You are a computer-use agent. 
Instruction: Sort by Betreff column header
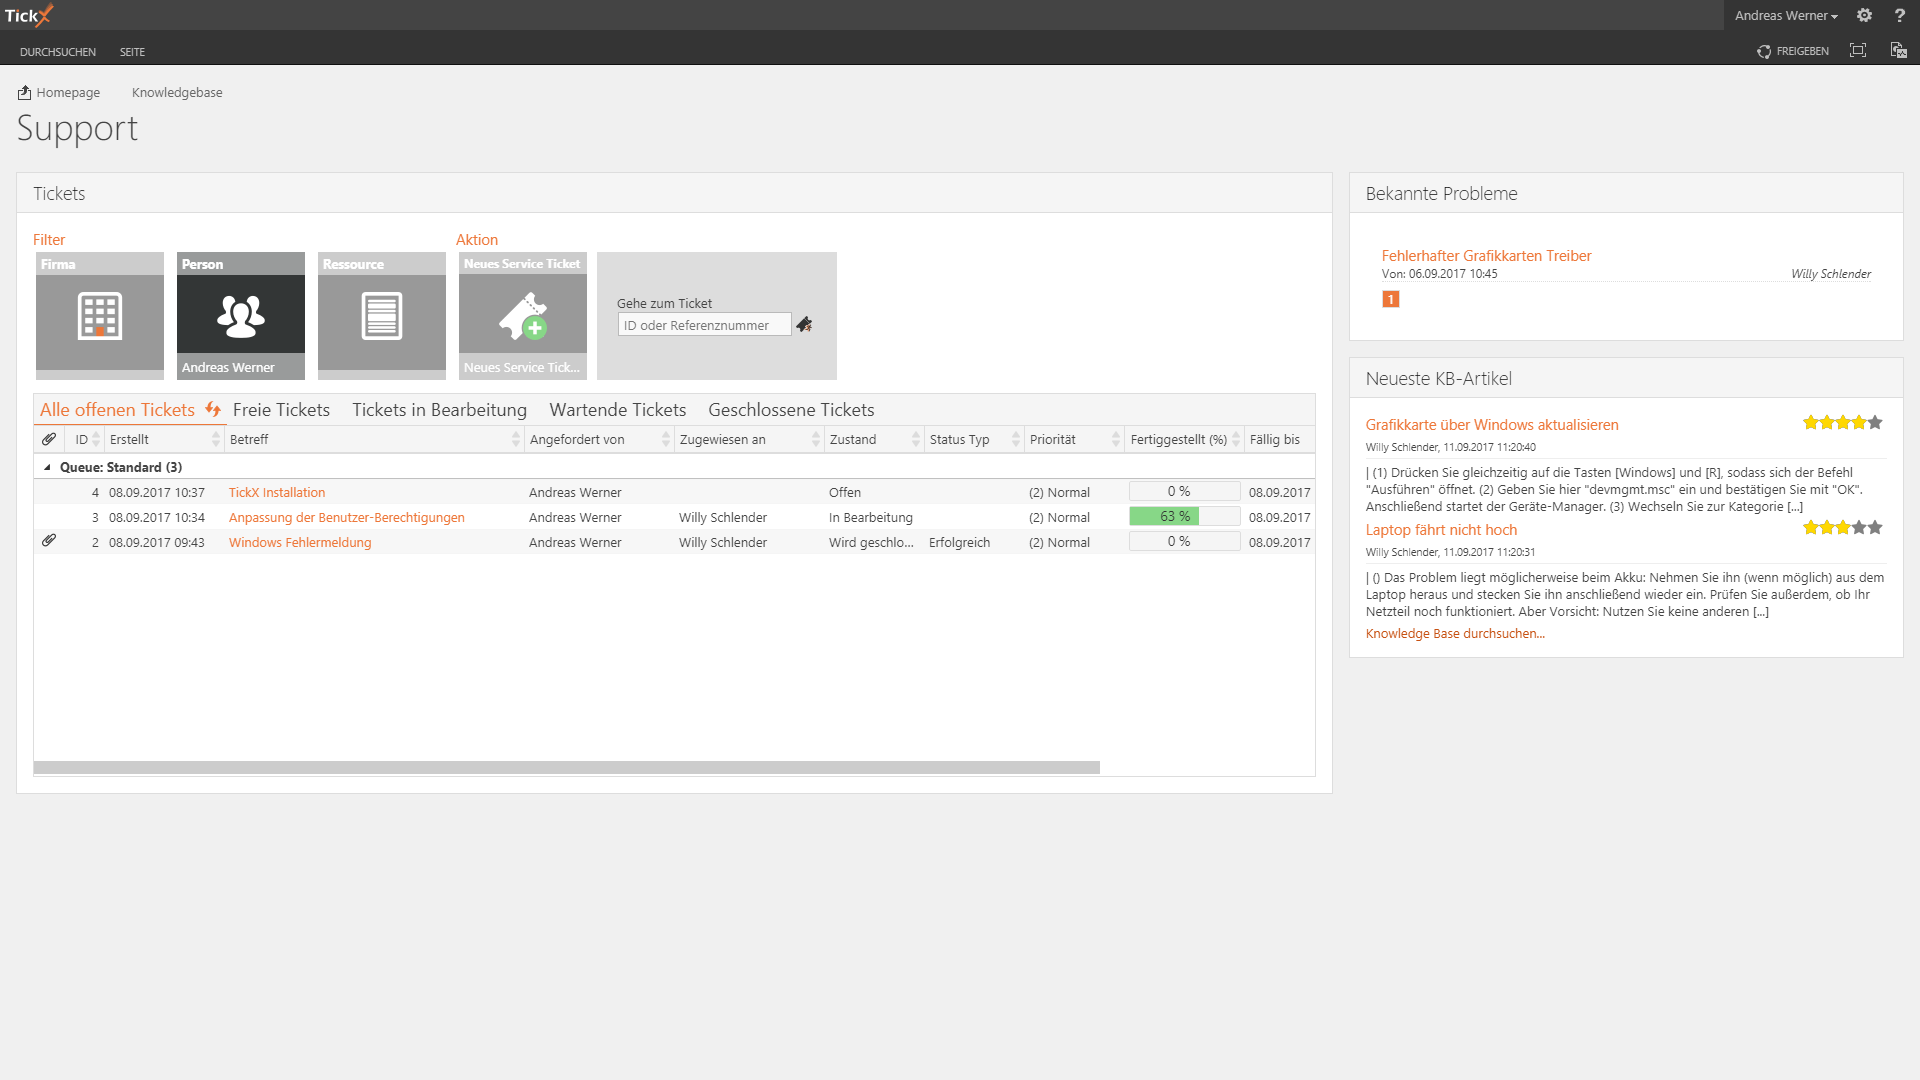[374, 439]
